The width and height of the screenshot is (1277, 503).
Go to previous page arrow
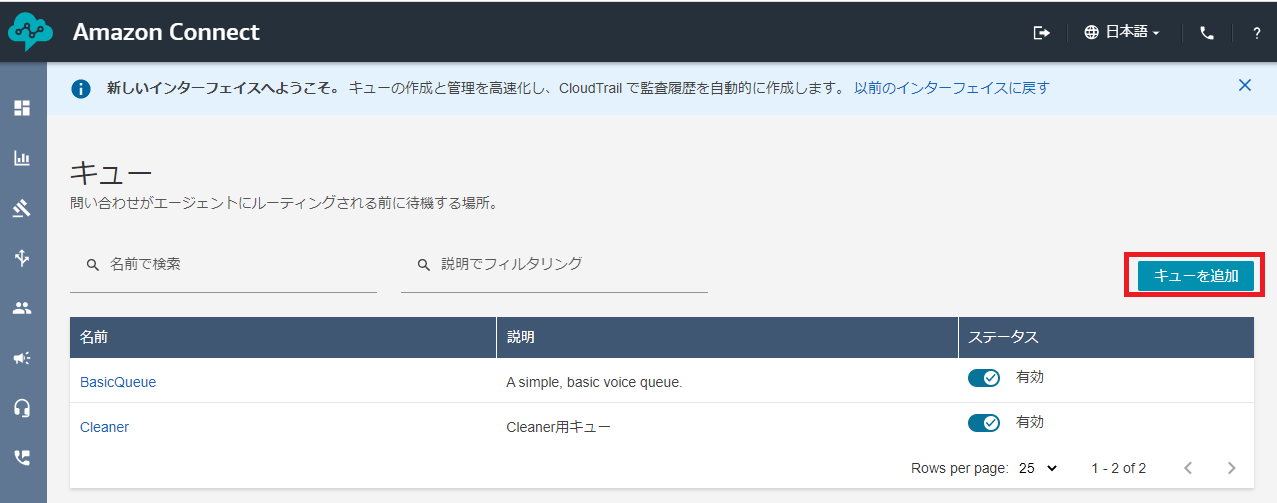[x=1188, y=468]
